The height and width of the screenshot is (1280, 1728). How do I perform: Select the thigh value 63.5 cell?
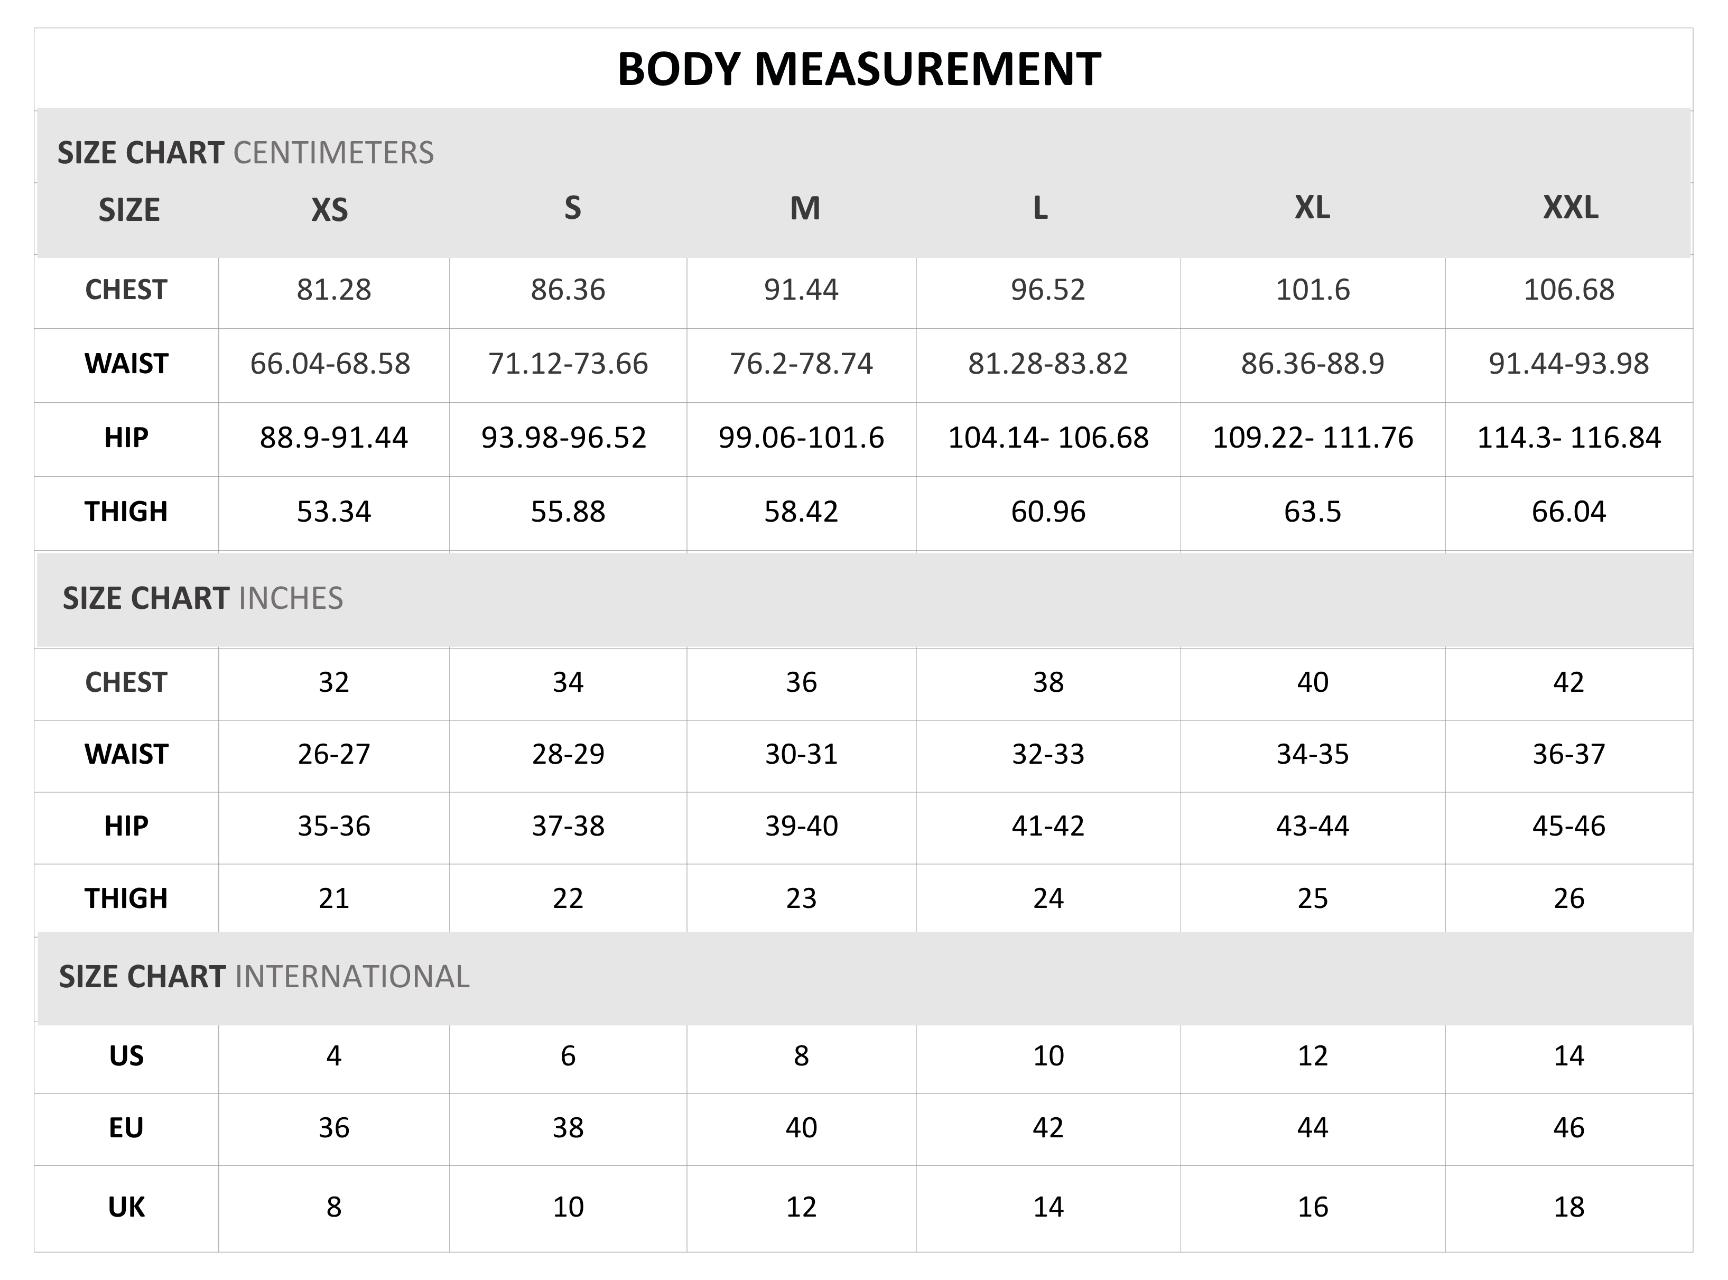pyautogui.click(x=1312, y=512)
